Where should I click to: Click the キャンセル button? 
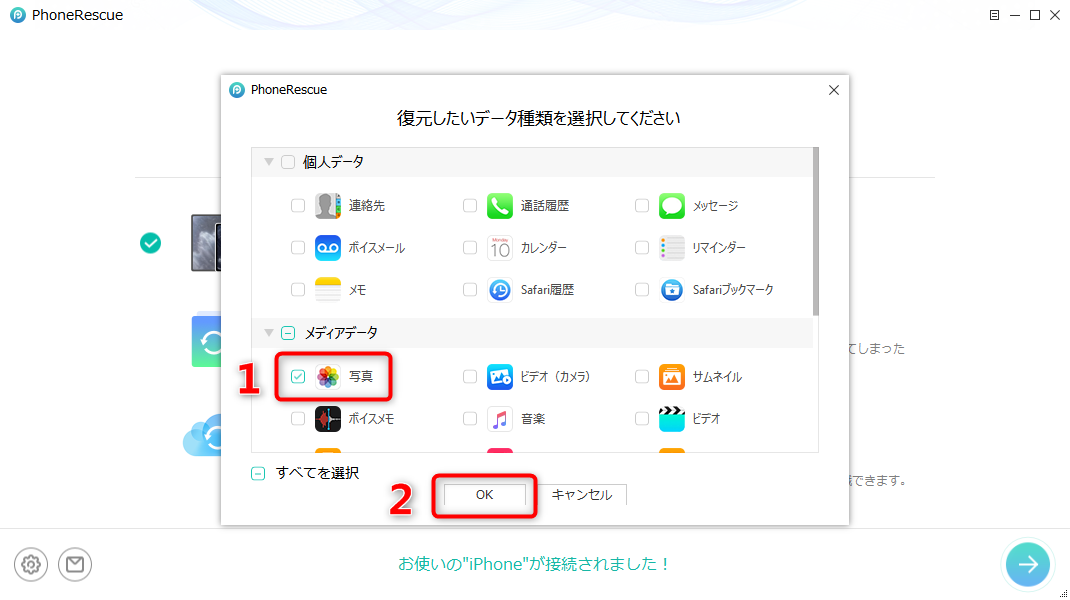click(x=582, y=495)
